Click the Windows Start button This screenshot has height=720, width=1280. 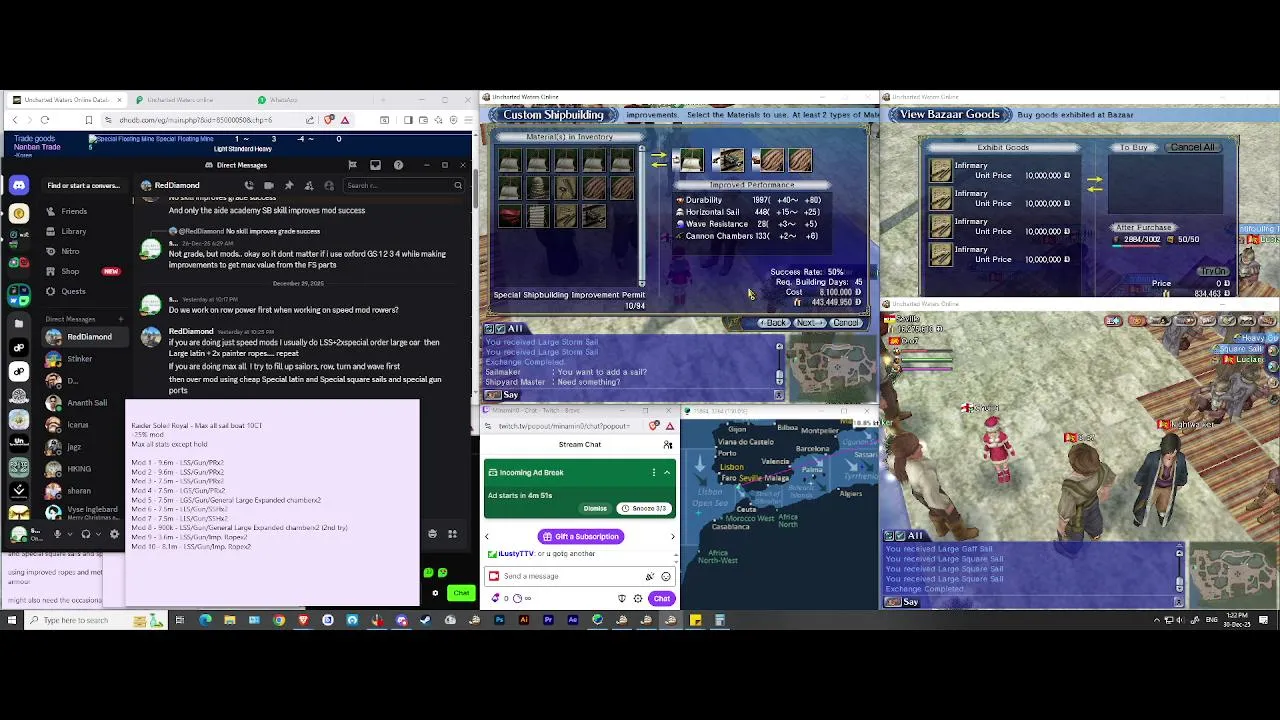tap(12, 620)
